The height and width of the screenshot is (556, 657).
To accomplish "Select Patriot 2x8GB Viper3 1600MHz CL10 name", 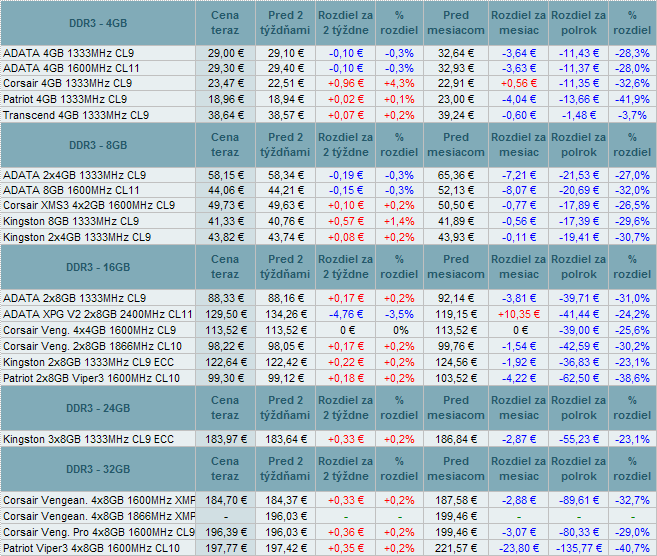I will [x=91, y=378].
